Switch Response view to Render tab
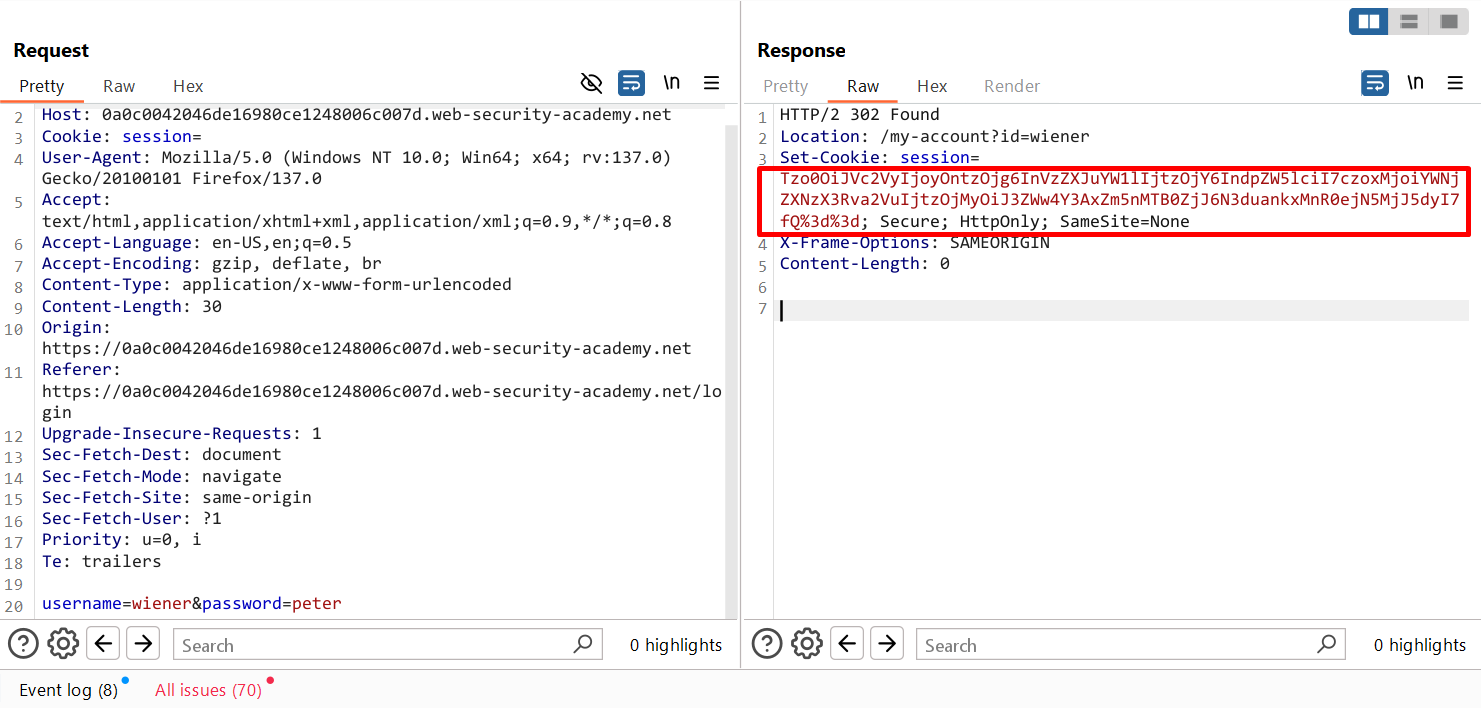This screenshot has width=1481, height=708. (1012, 86)
